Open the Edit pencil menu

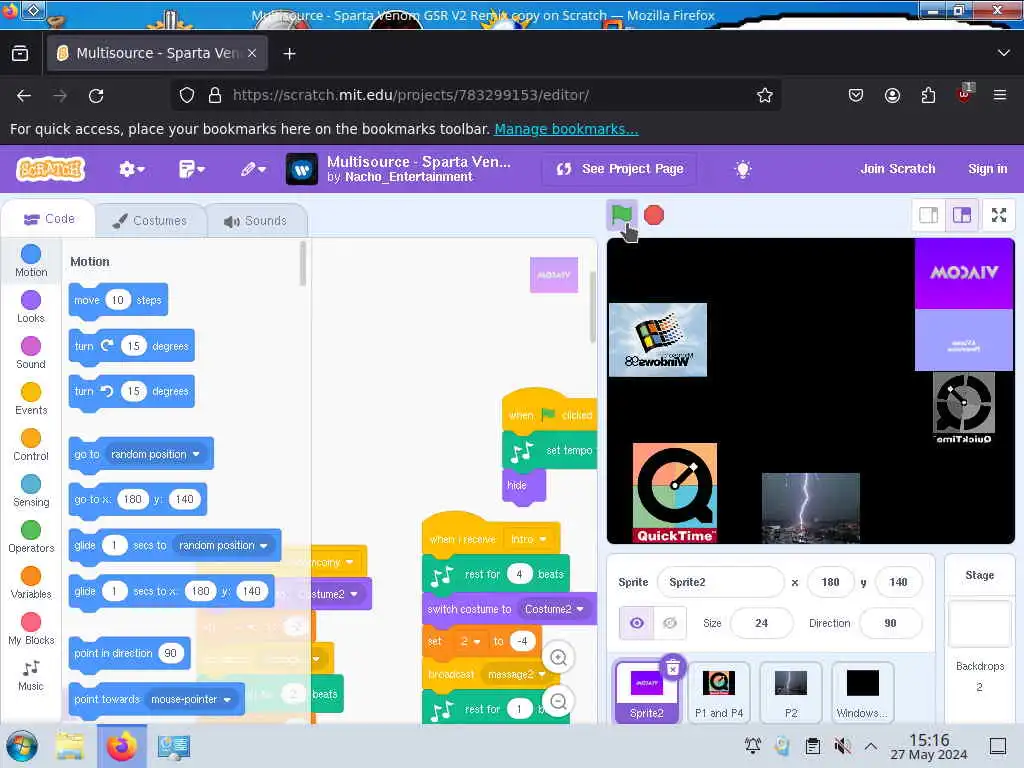click(253, 169)
